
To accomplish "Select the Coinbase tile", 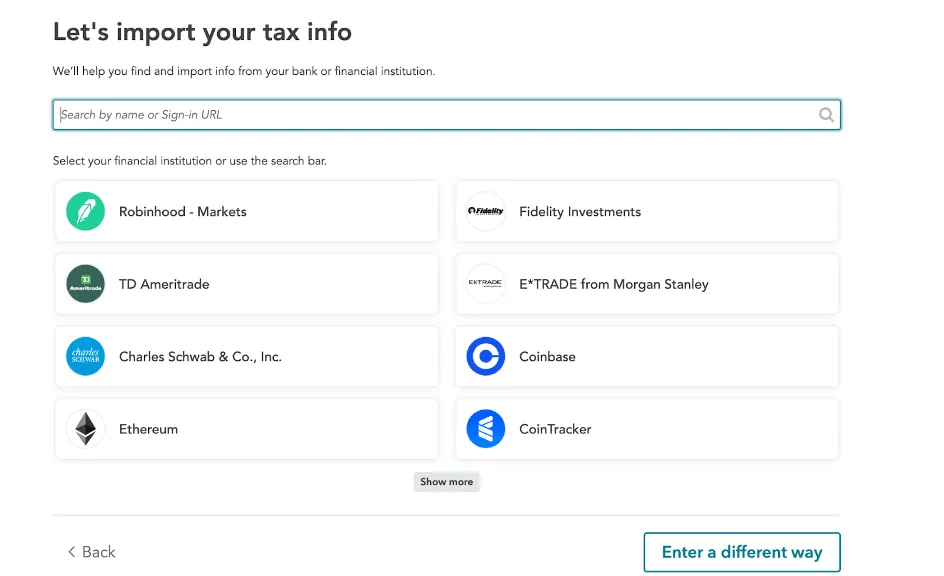I will 647,356.
